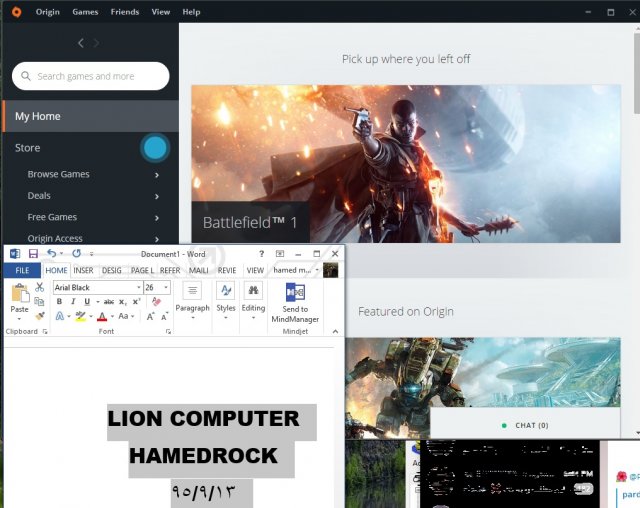Viewport: 640px width, 508px height.
Task: Clear all formatting with eraser icon
Action: pos(156,302)
